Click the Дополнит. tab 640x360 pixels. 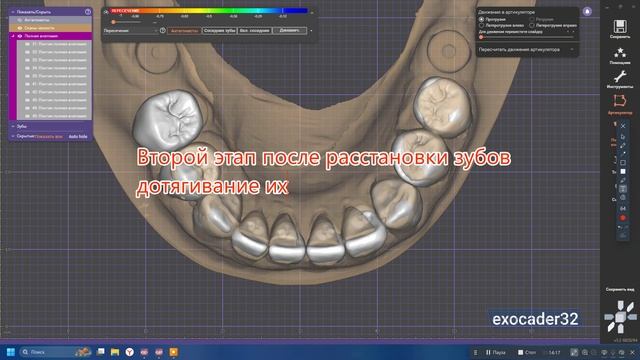[x=289, y=31]
